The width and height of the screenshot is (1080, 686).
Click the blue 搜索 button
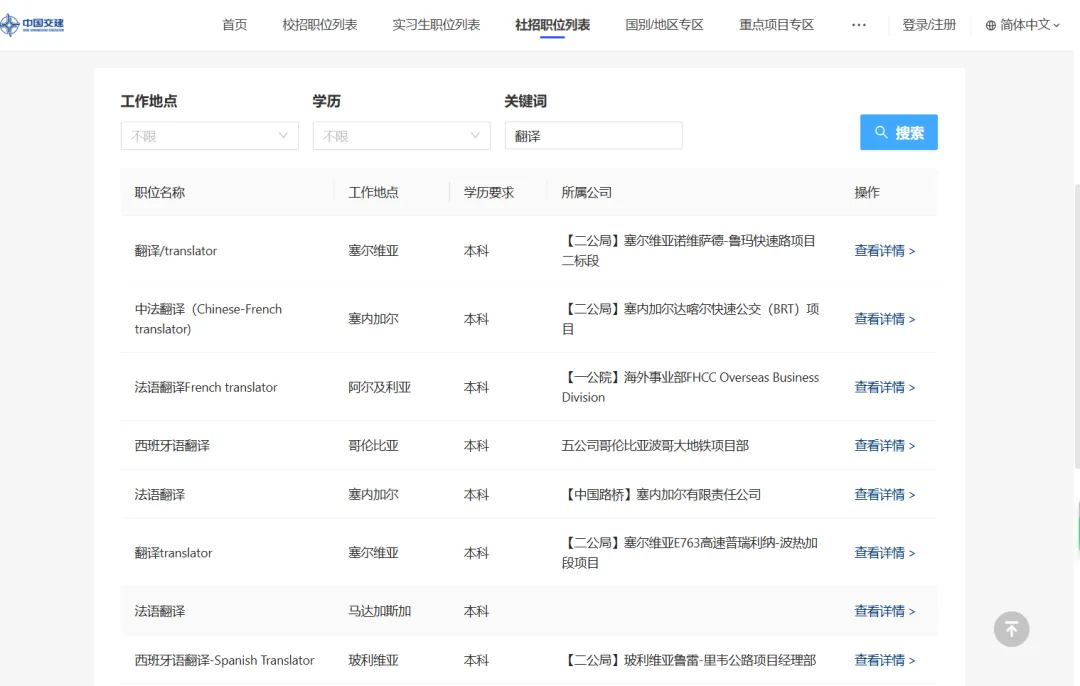click(x=899, y=132)
